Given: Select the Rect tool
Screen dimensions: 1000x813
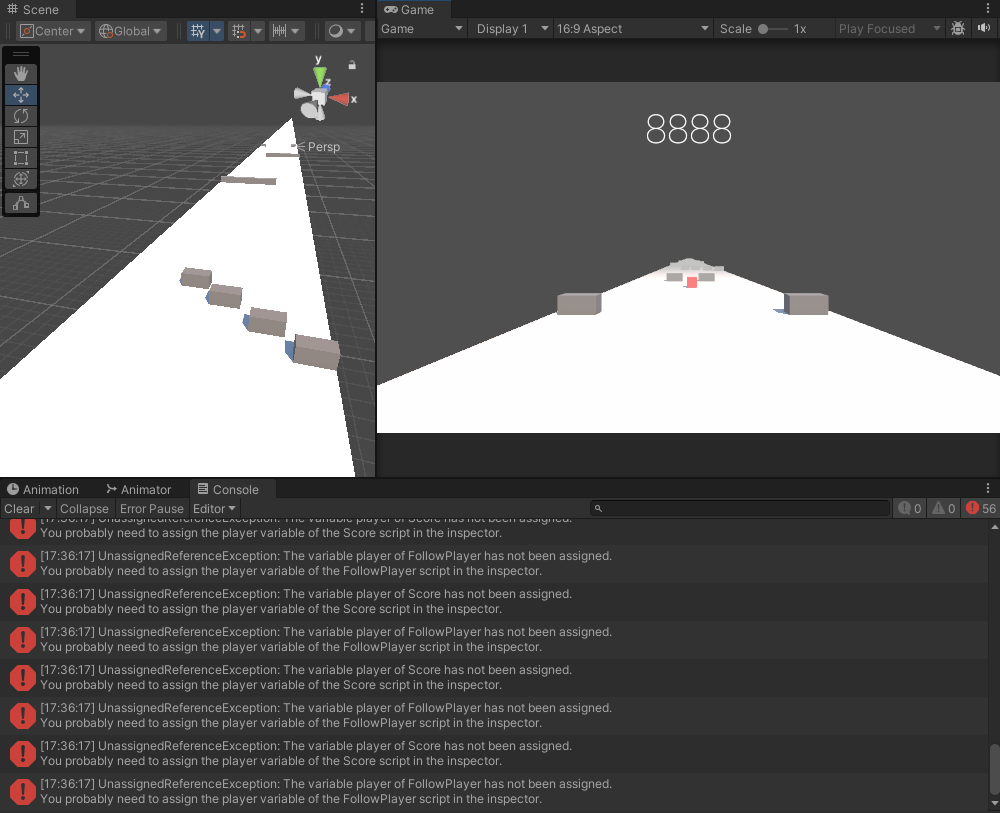Looking at the screenshot, I should click(x=20, y=158).
